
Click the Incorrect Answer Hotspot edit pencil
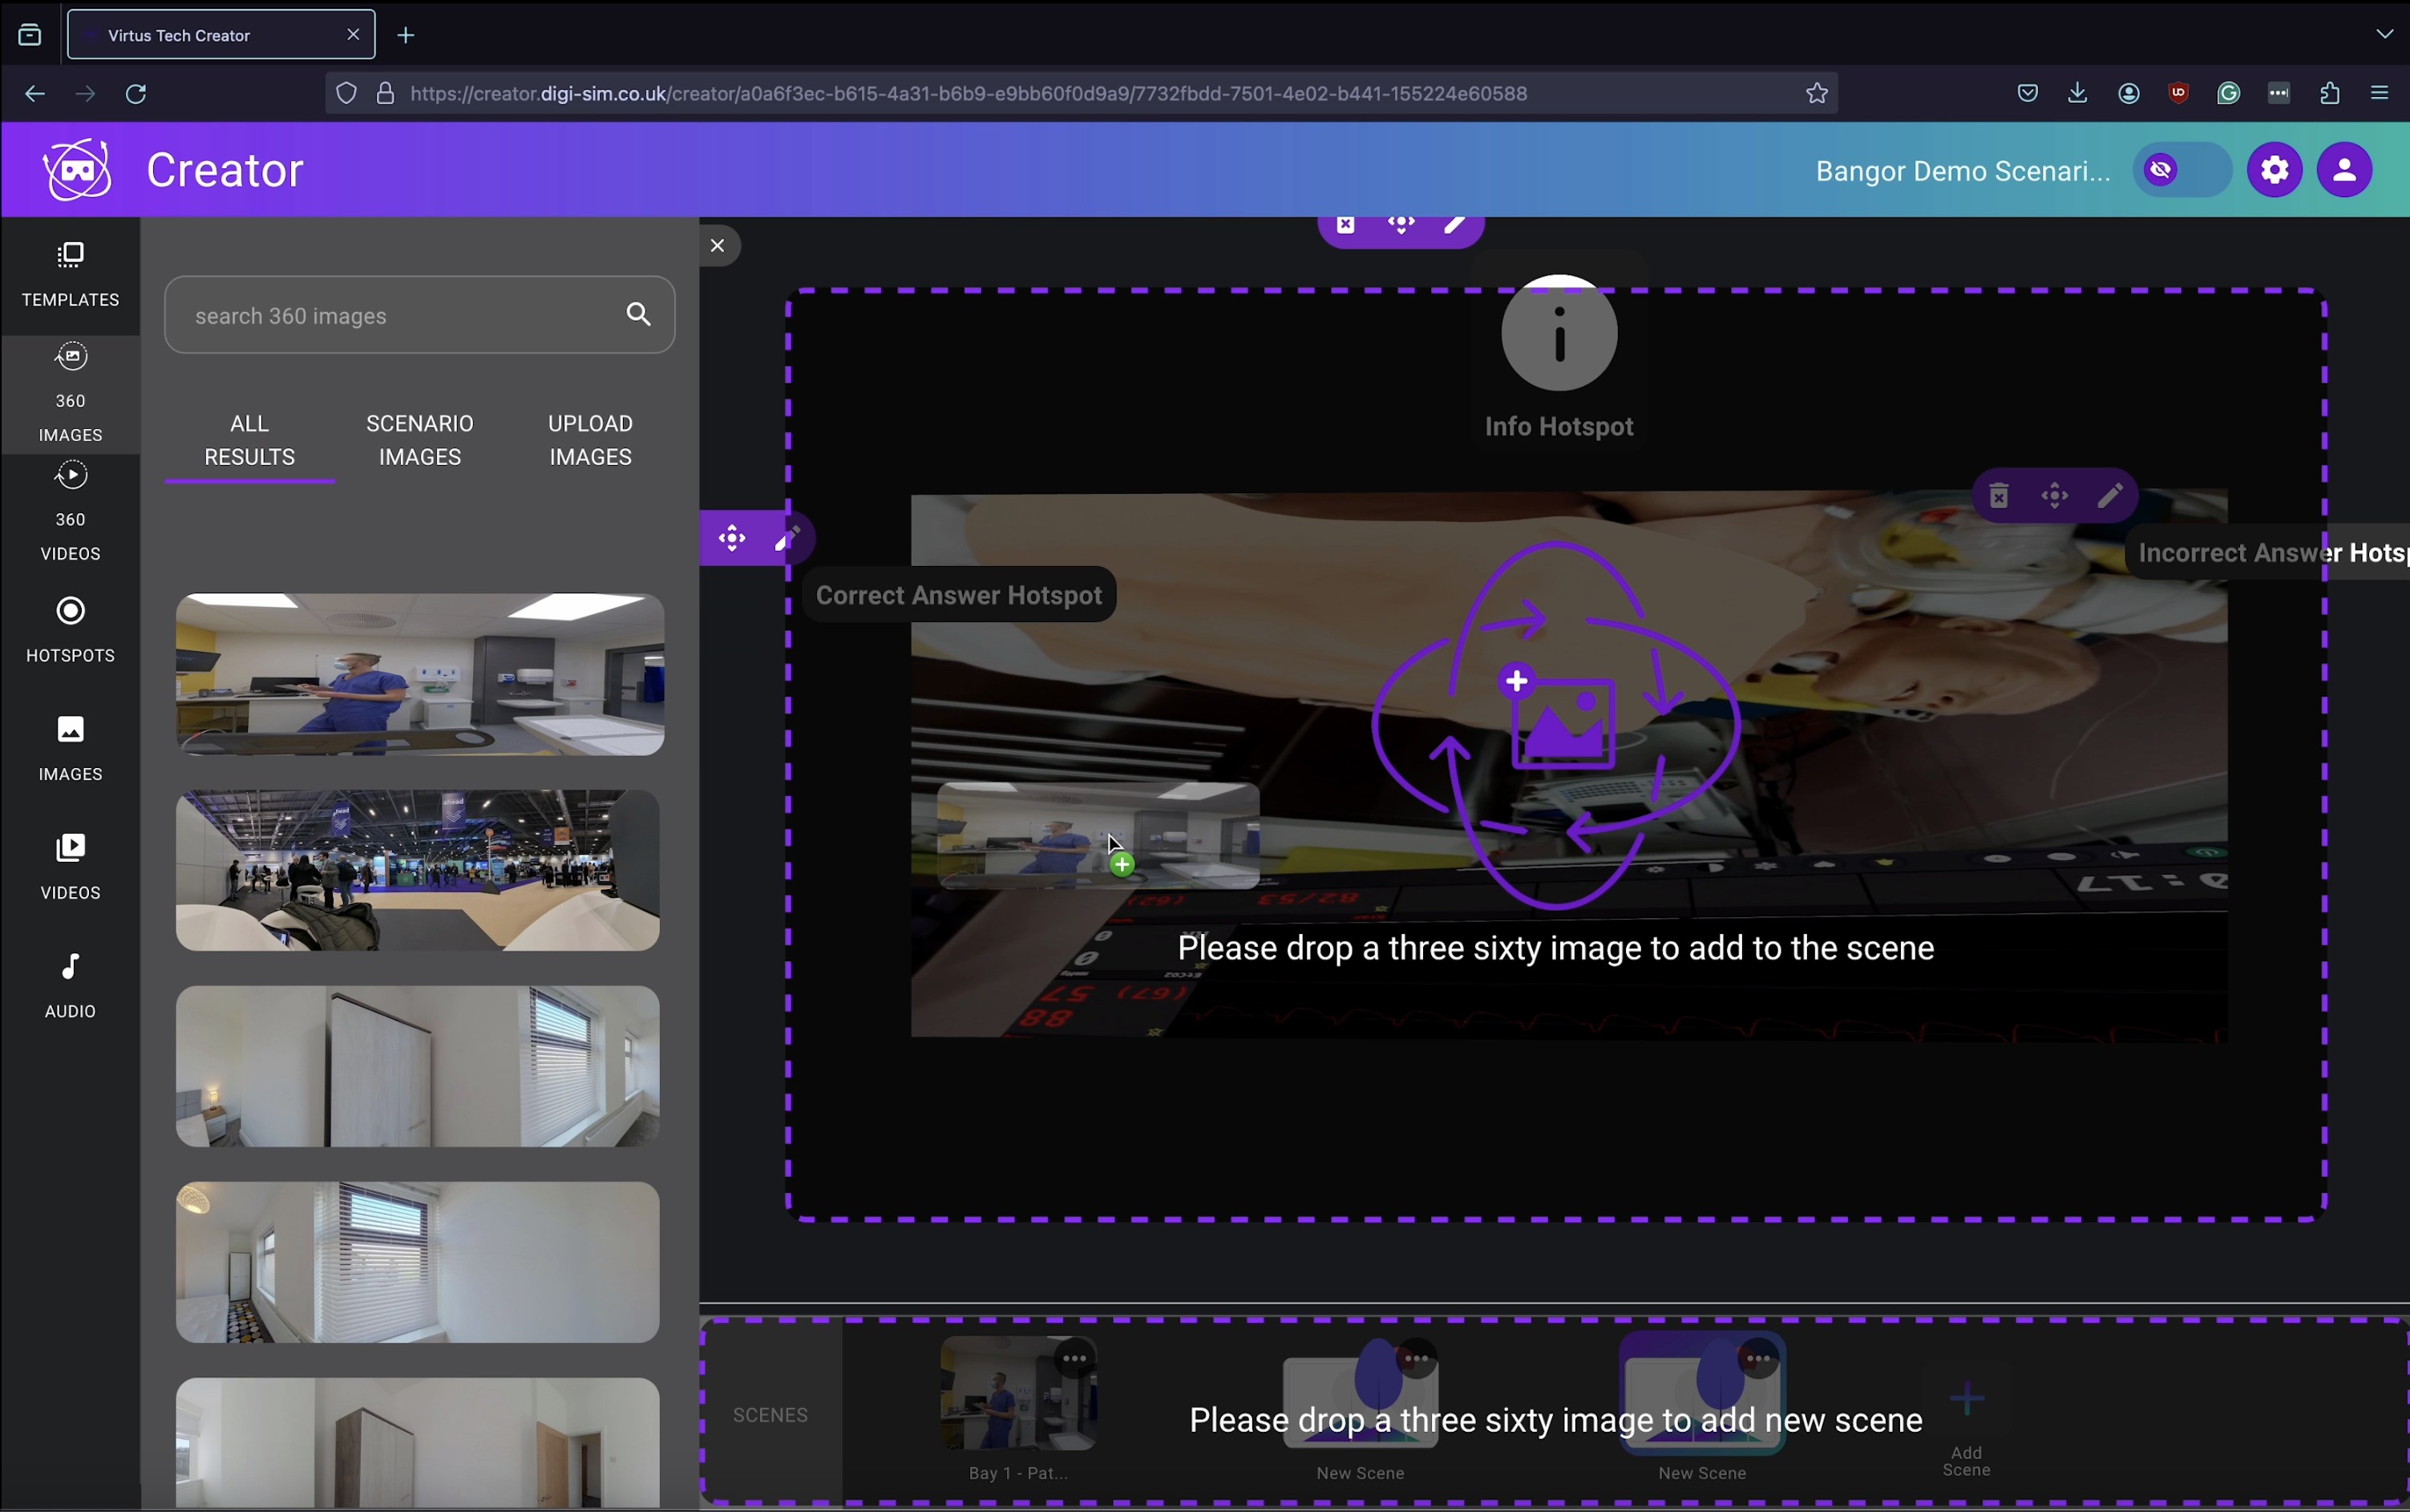2110,496
